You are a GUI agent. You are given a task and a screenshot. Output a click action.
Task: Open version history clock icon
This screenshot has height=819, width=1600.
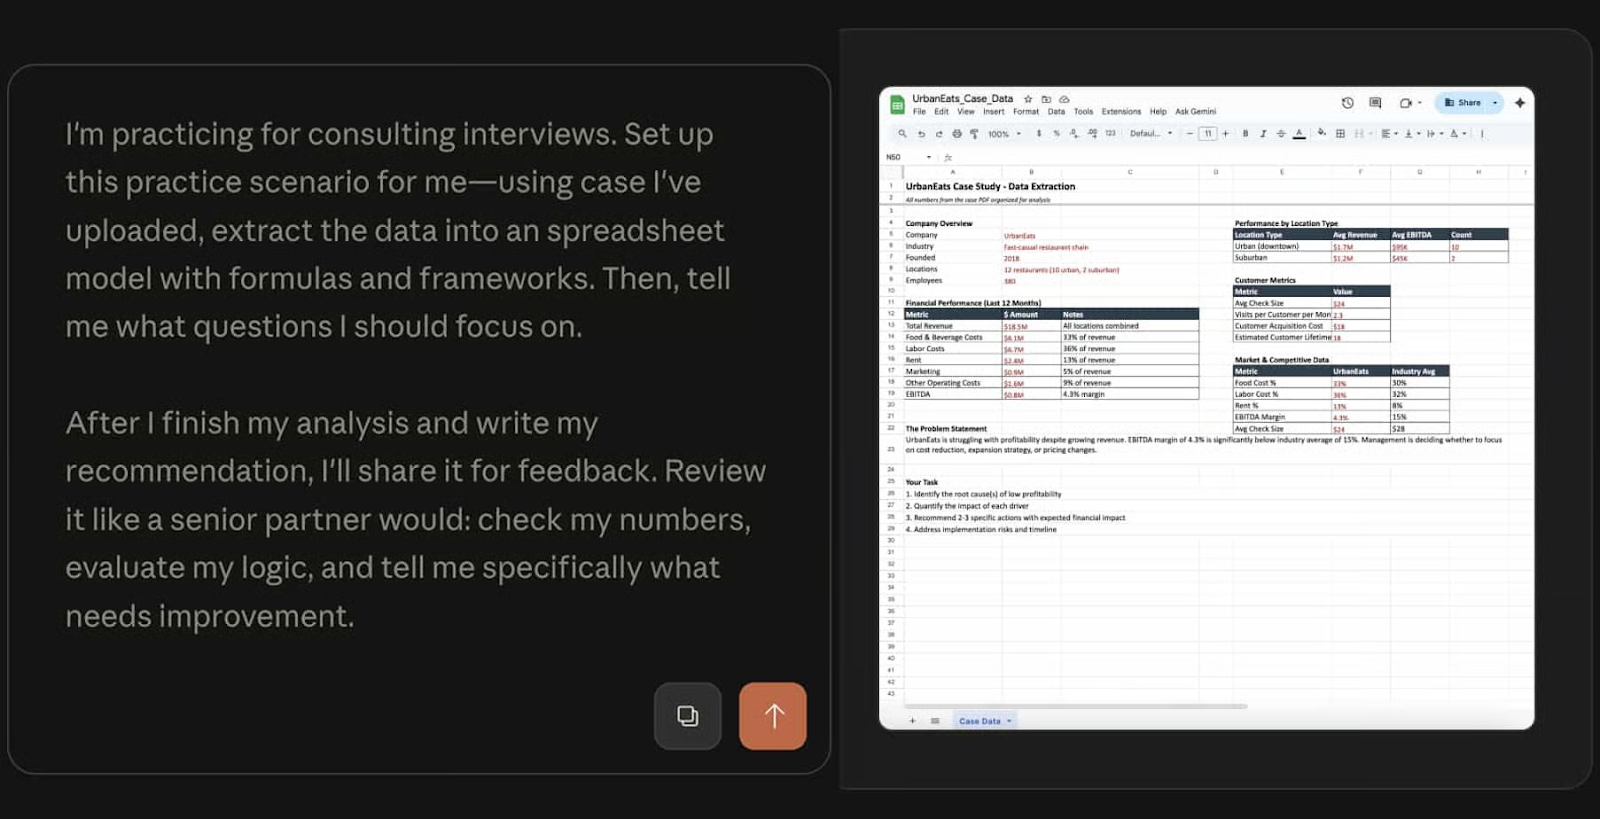pos(1347,103)
